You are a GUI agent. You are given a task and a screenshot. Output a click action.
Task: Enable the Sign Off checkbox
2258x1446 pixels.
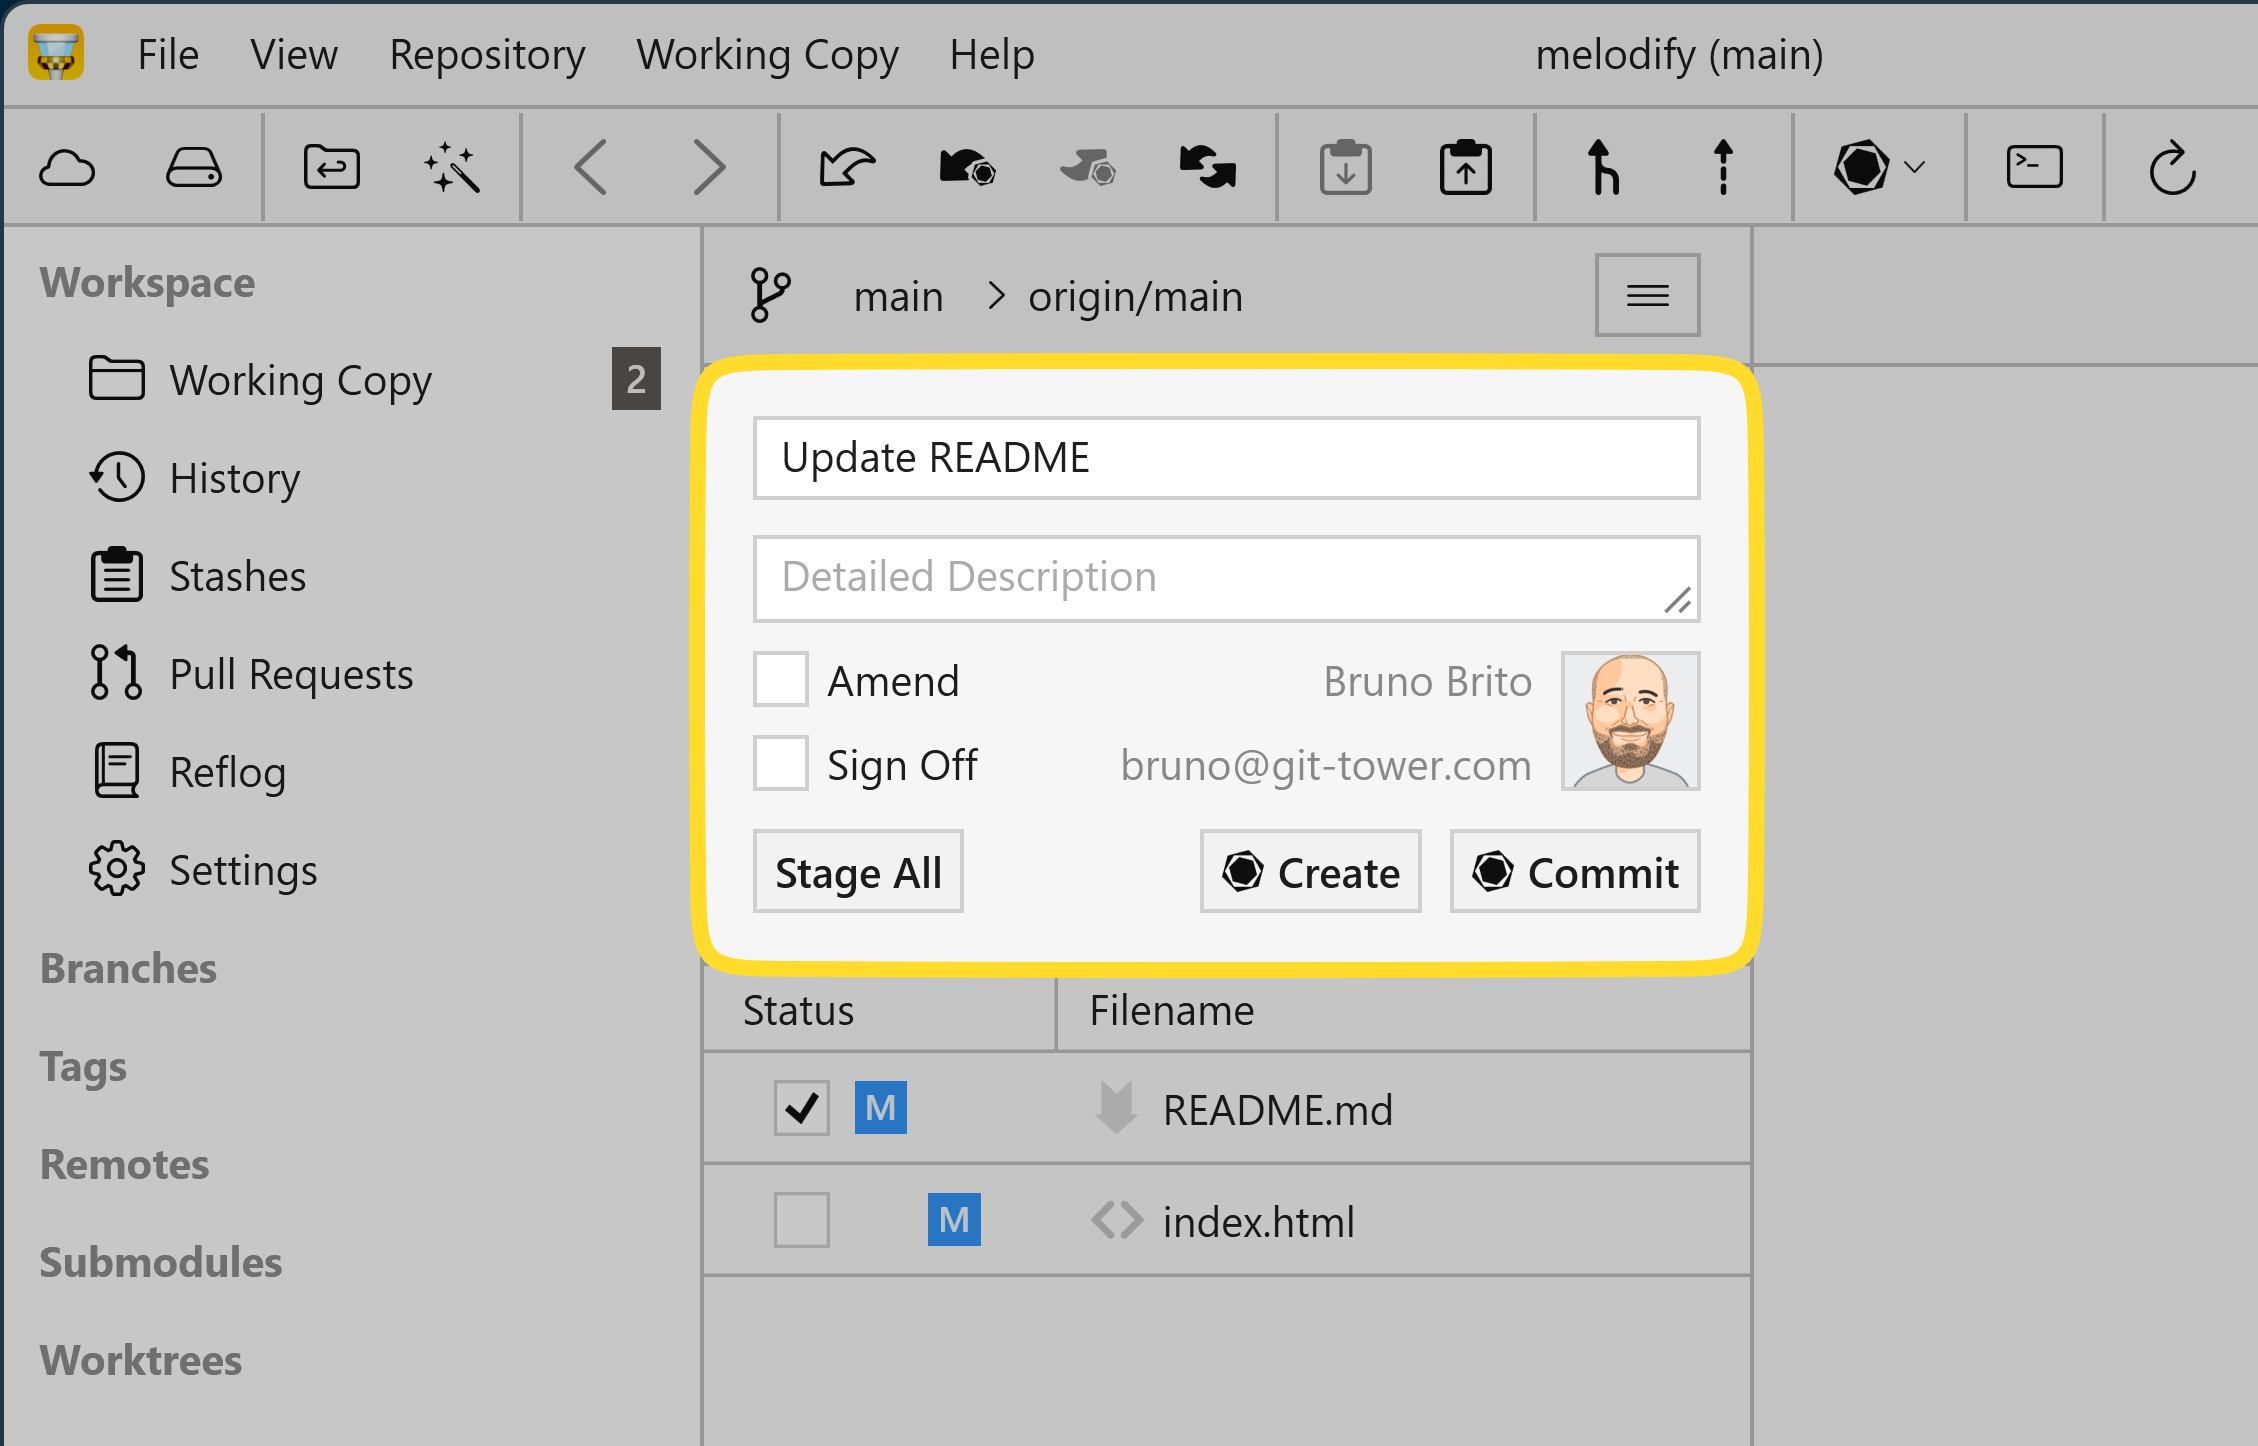click(x=781, y=764)
